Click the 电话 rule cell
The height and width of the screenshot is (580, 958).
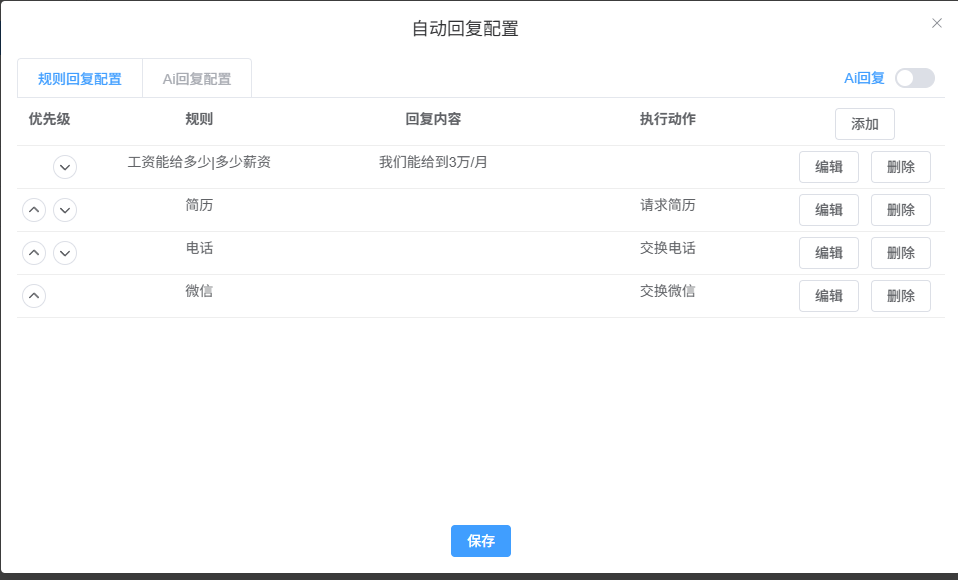coord(199,248)
